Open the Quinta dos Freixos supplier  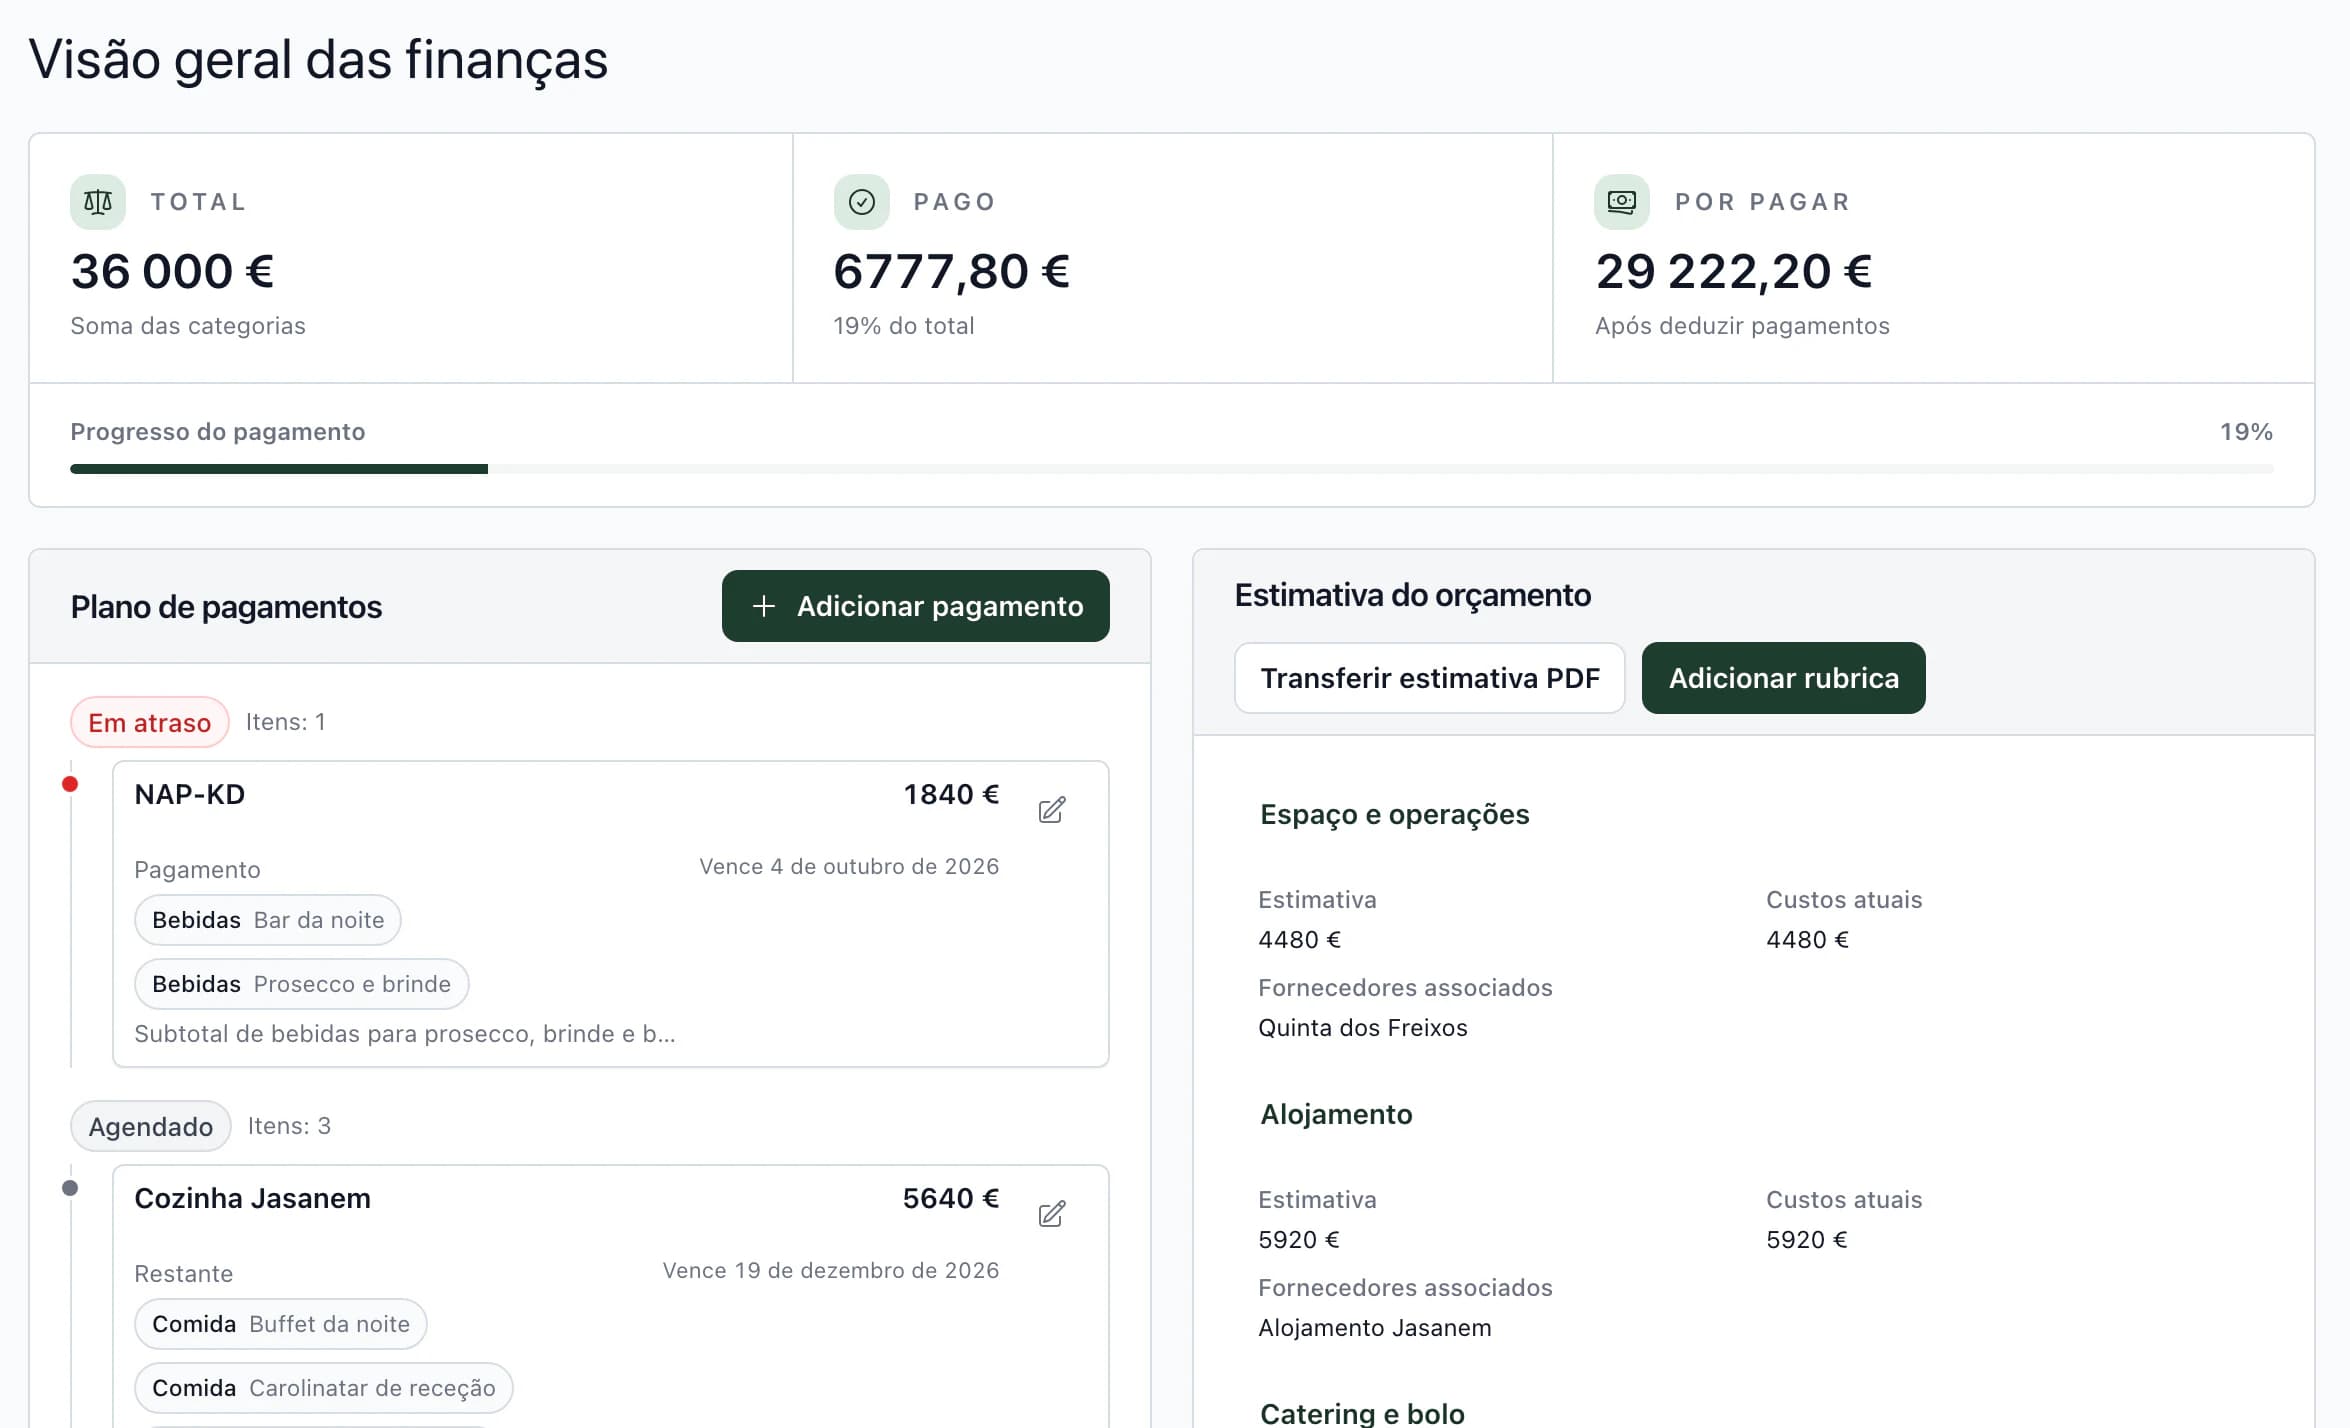(x=1362, y=1028)
